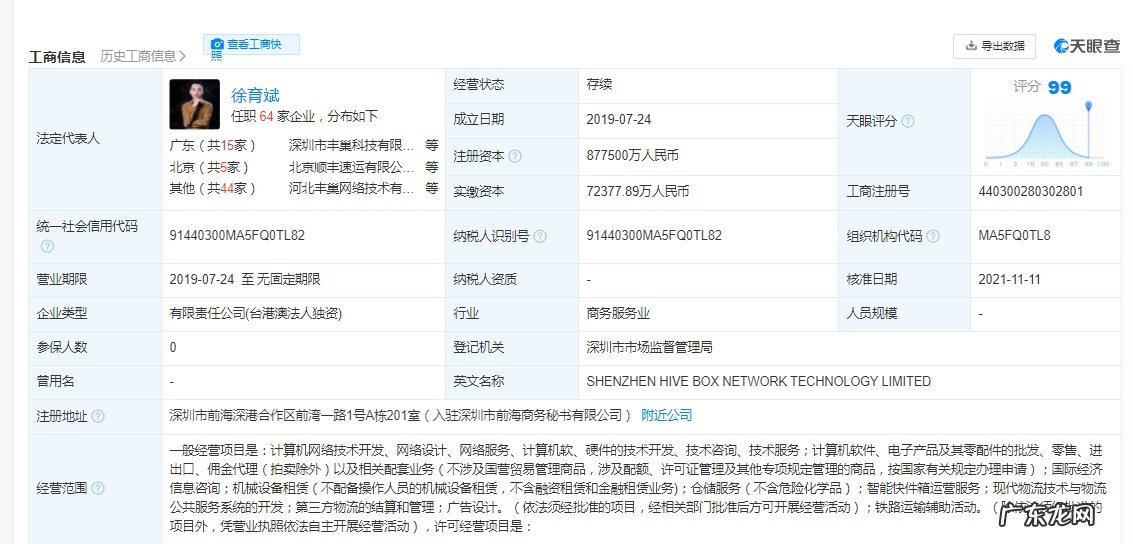Click 查看工商快照 button
This screenshot has height=544, width=1133.
251,45
